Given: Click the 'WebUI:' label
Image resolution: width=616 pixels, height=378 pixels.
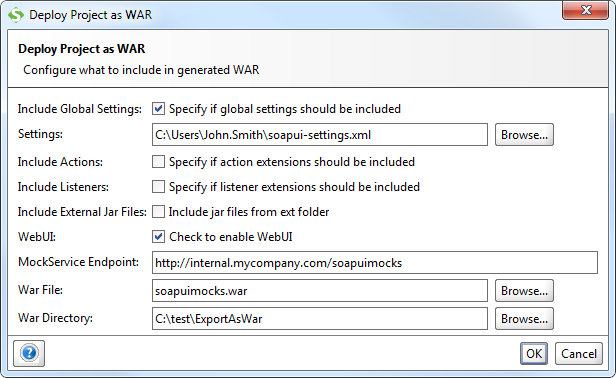Looking at the screenshot, I should [x=37, y=237].
